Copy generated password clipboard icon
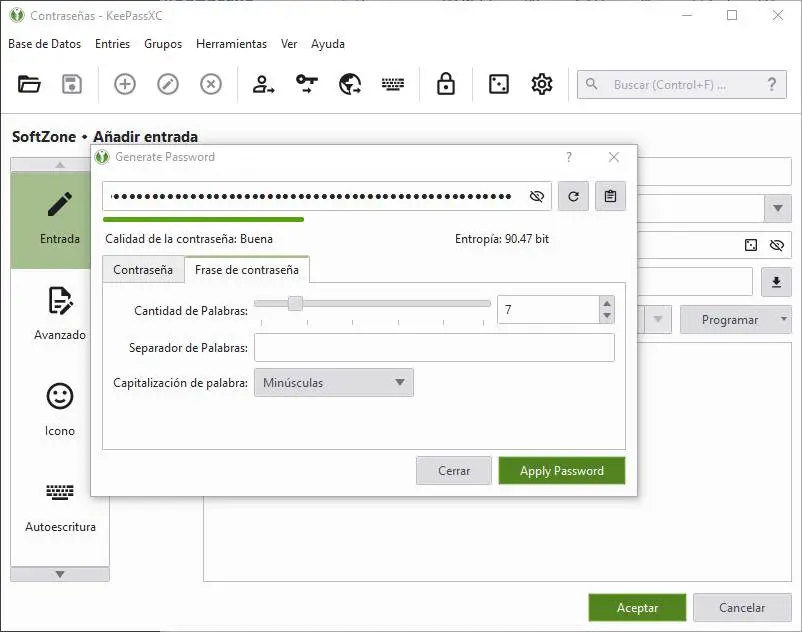This screenshot has width=802, height=632. coord(610,196)
